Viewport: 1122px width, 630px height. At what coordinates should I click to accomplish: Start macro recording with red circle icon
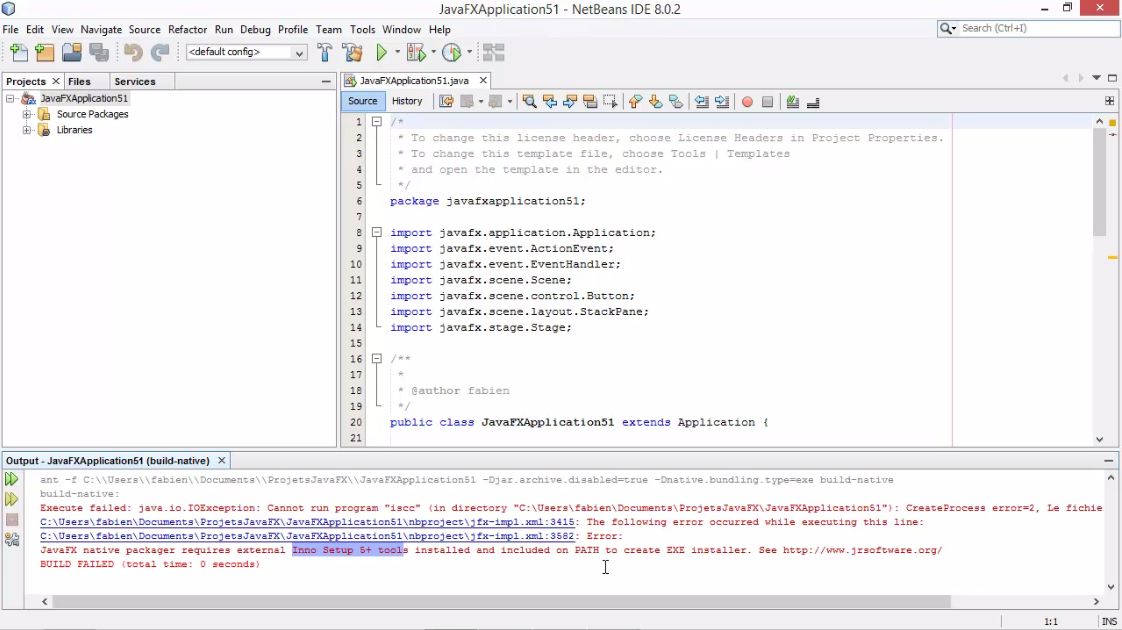pyautogui.click(x=747, y=101)
